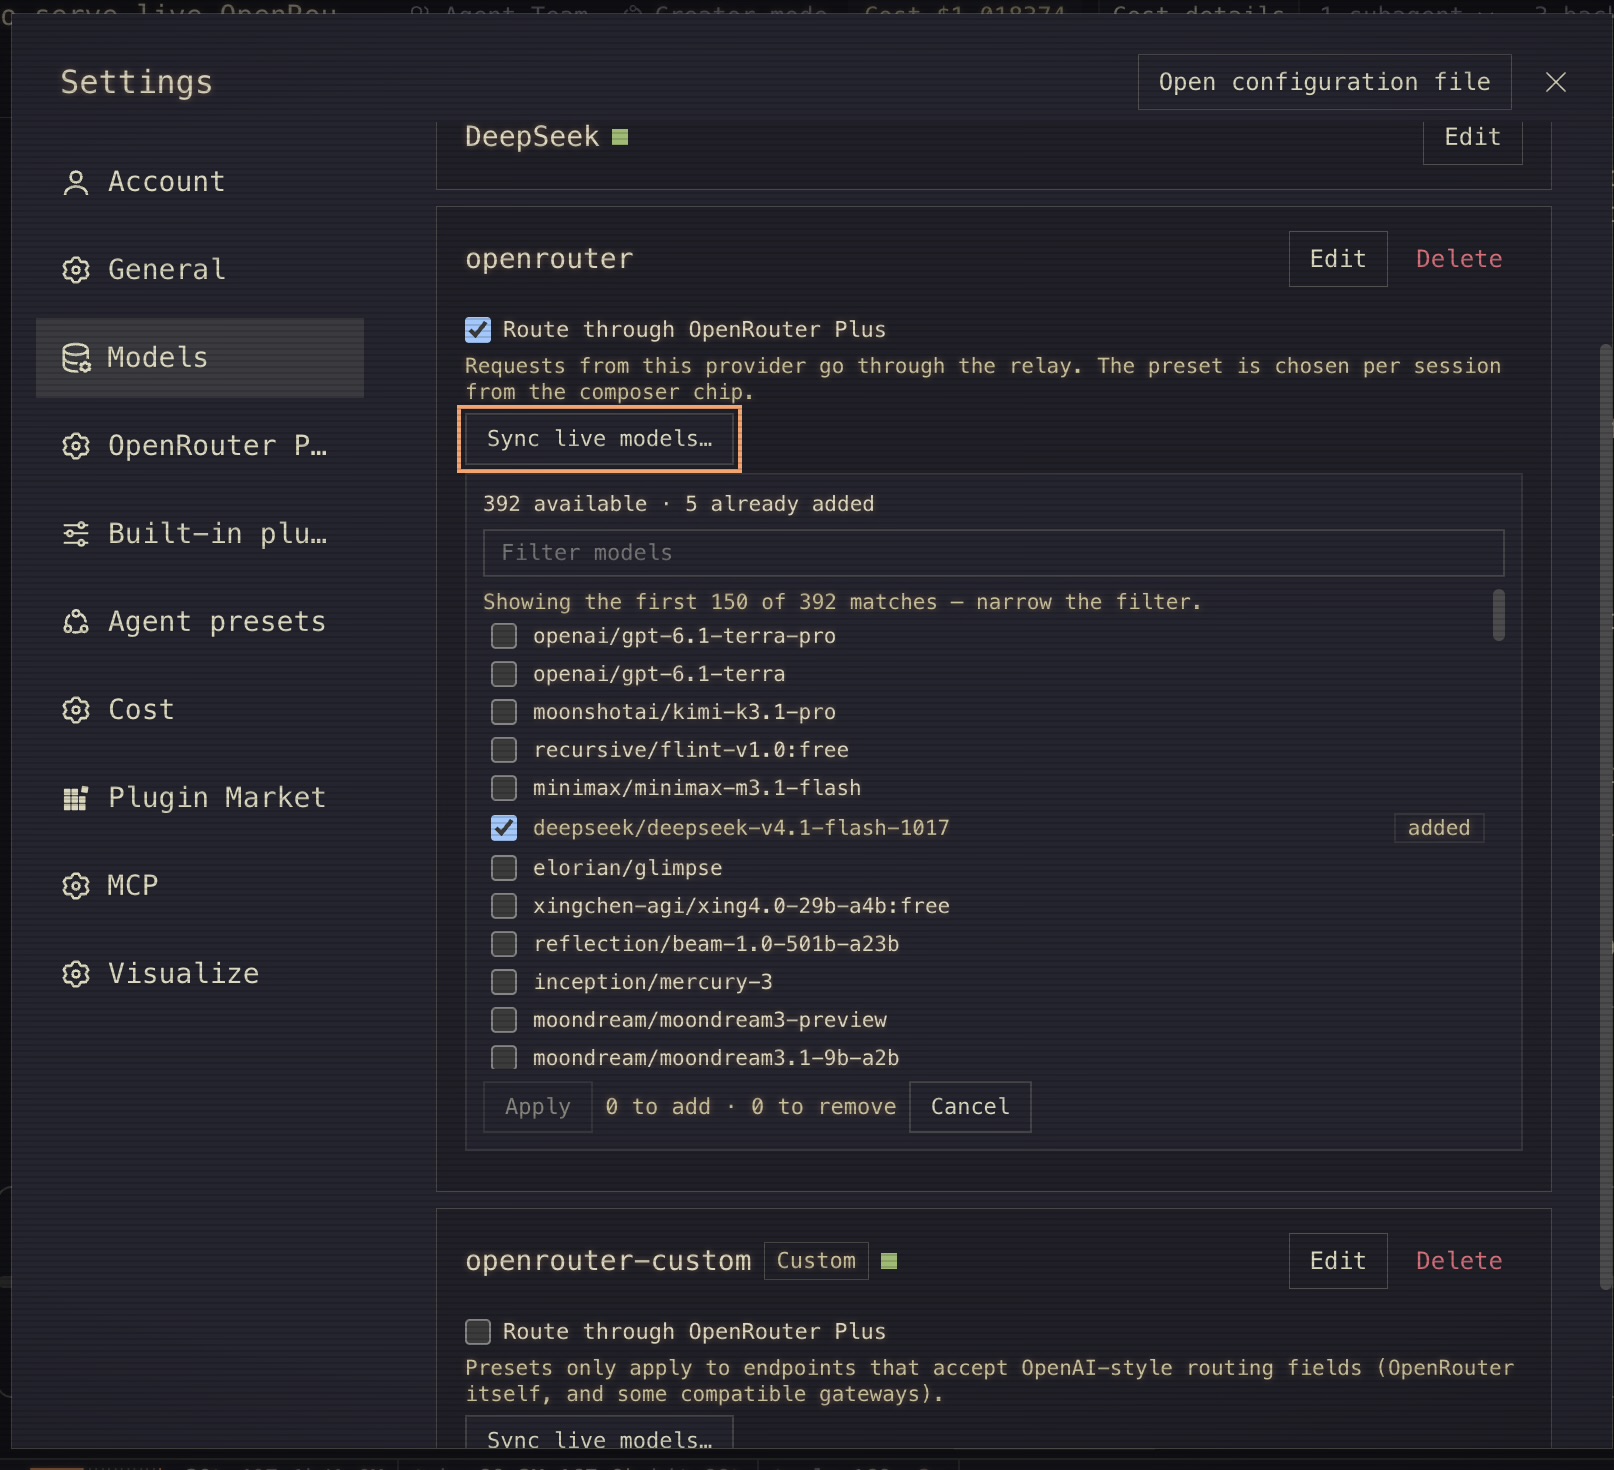Select the Agent presets icon
The image size is (1614, 1470).
click(x=76, y=622)
